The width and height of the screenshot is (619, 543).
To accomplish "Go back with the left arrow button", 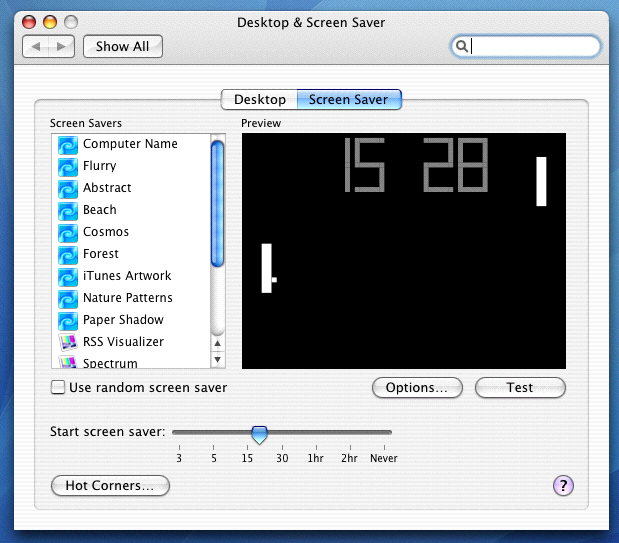I will (36, 47).
